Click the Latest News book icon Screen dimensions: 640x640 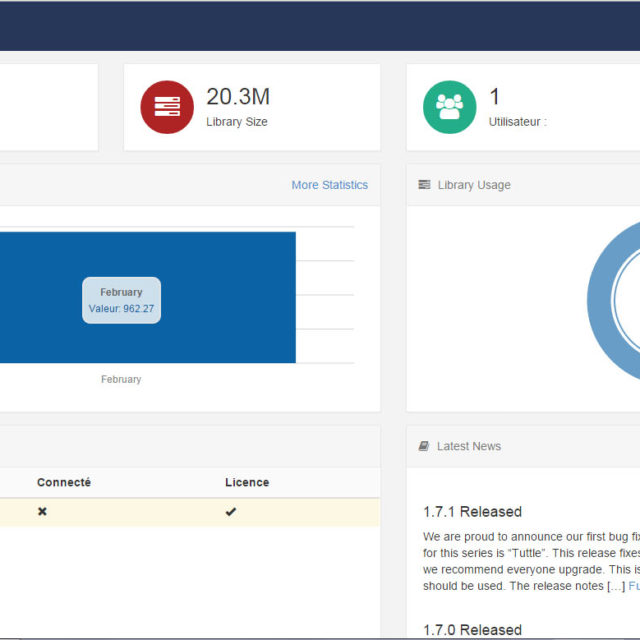pyautogui.click(x=424, y=446)
